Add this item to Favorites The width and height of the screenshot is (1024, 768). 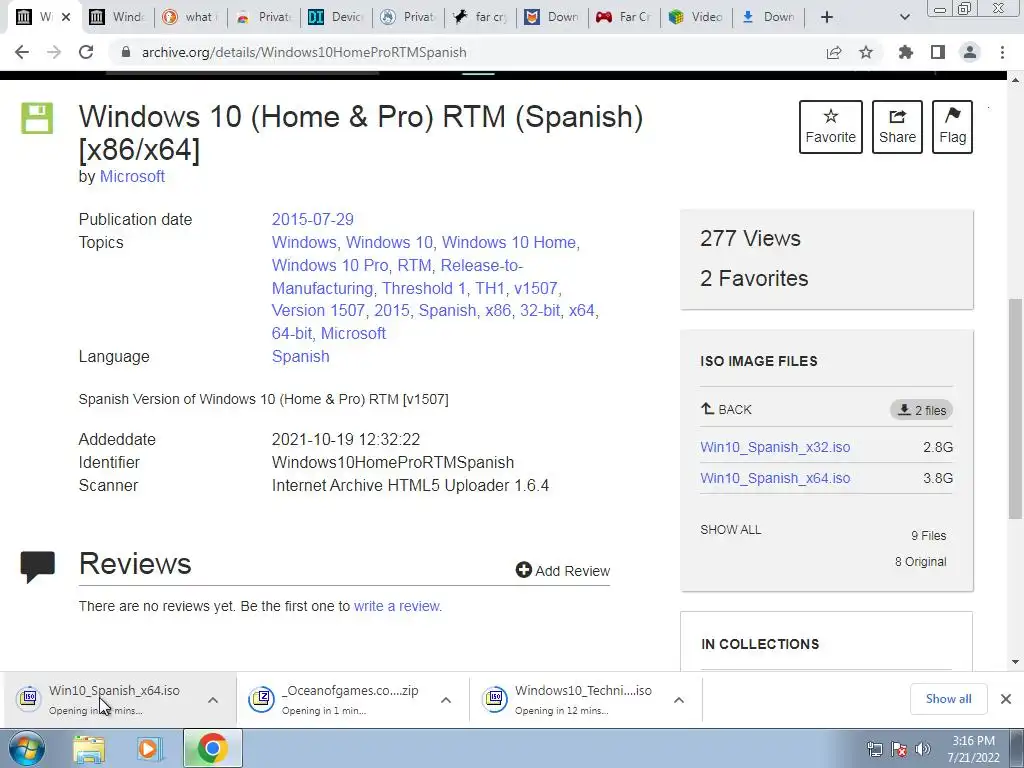(x=831, y=127)
